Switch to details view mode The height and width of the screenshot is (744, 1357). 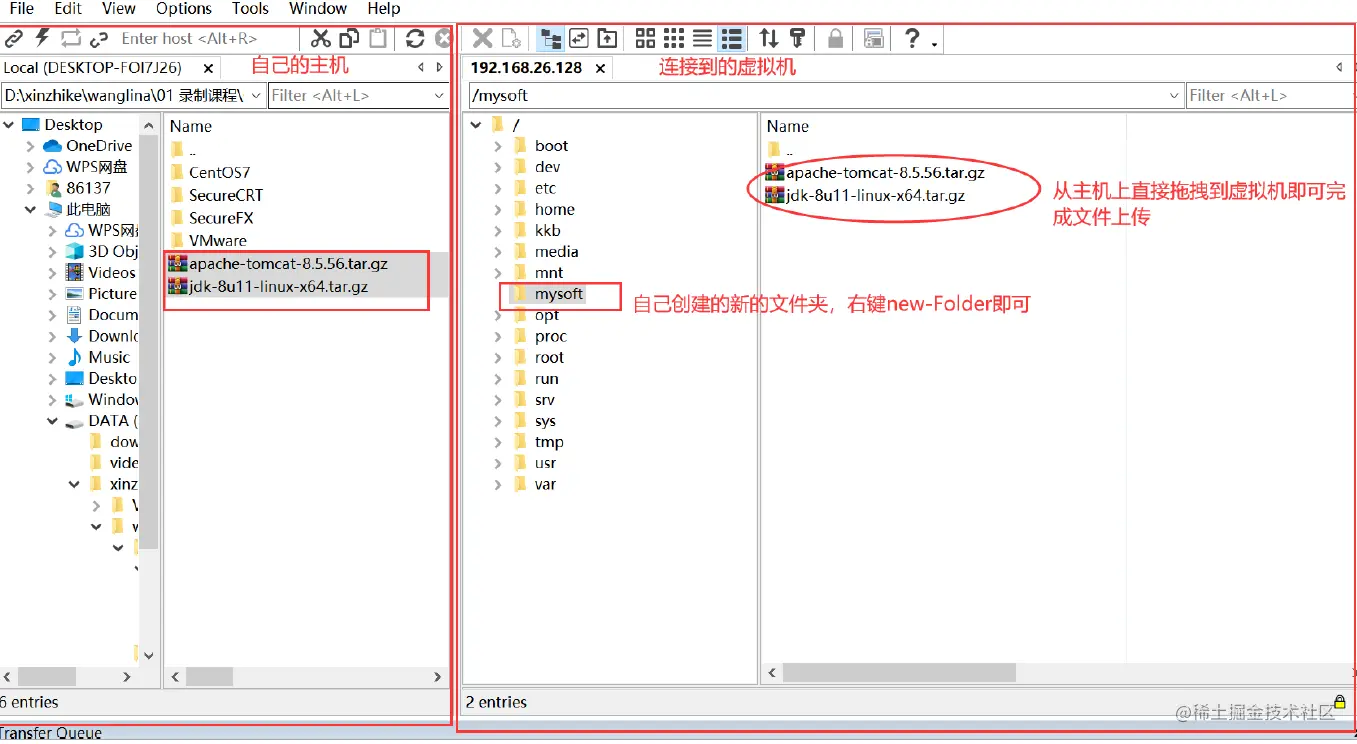pyautogui.click(x=732, y=38)
